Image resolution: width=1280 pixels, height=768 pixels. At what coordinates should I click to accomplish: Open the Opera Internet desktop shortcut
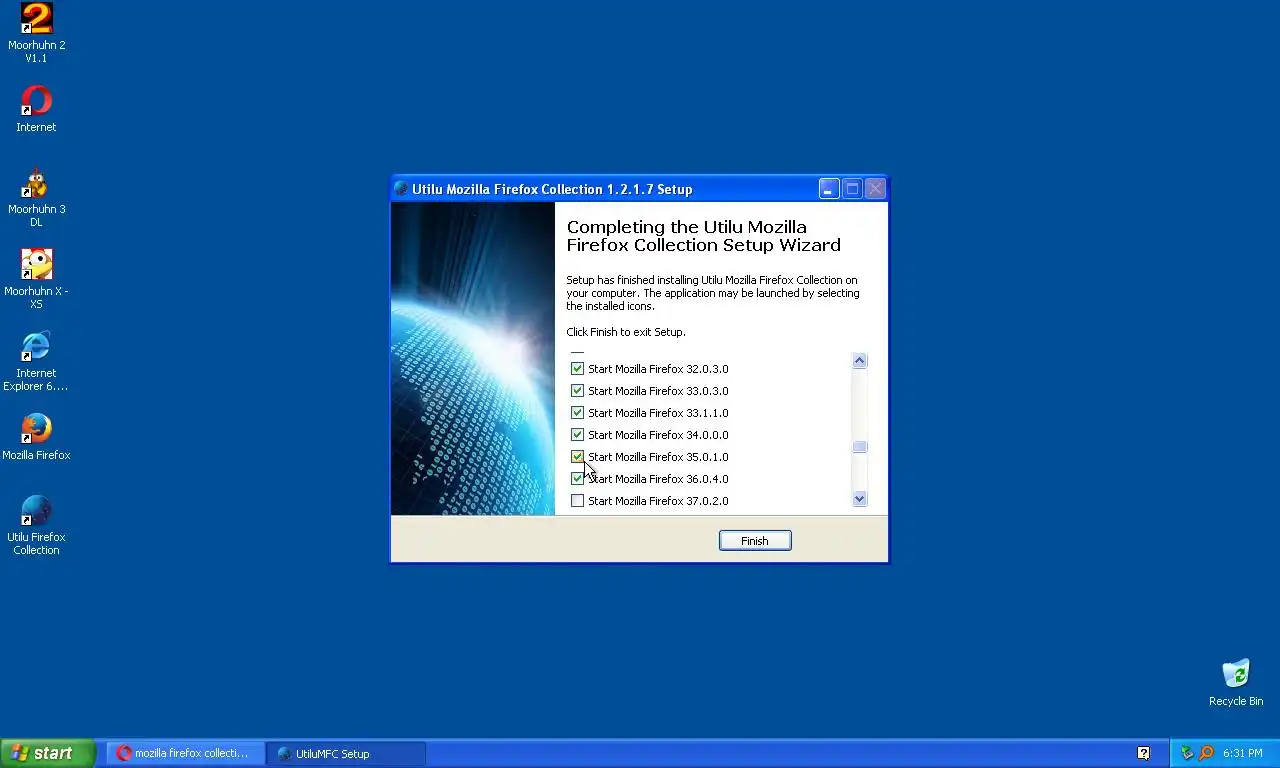click(x=36, y=108)
